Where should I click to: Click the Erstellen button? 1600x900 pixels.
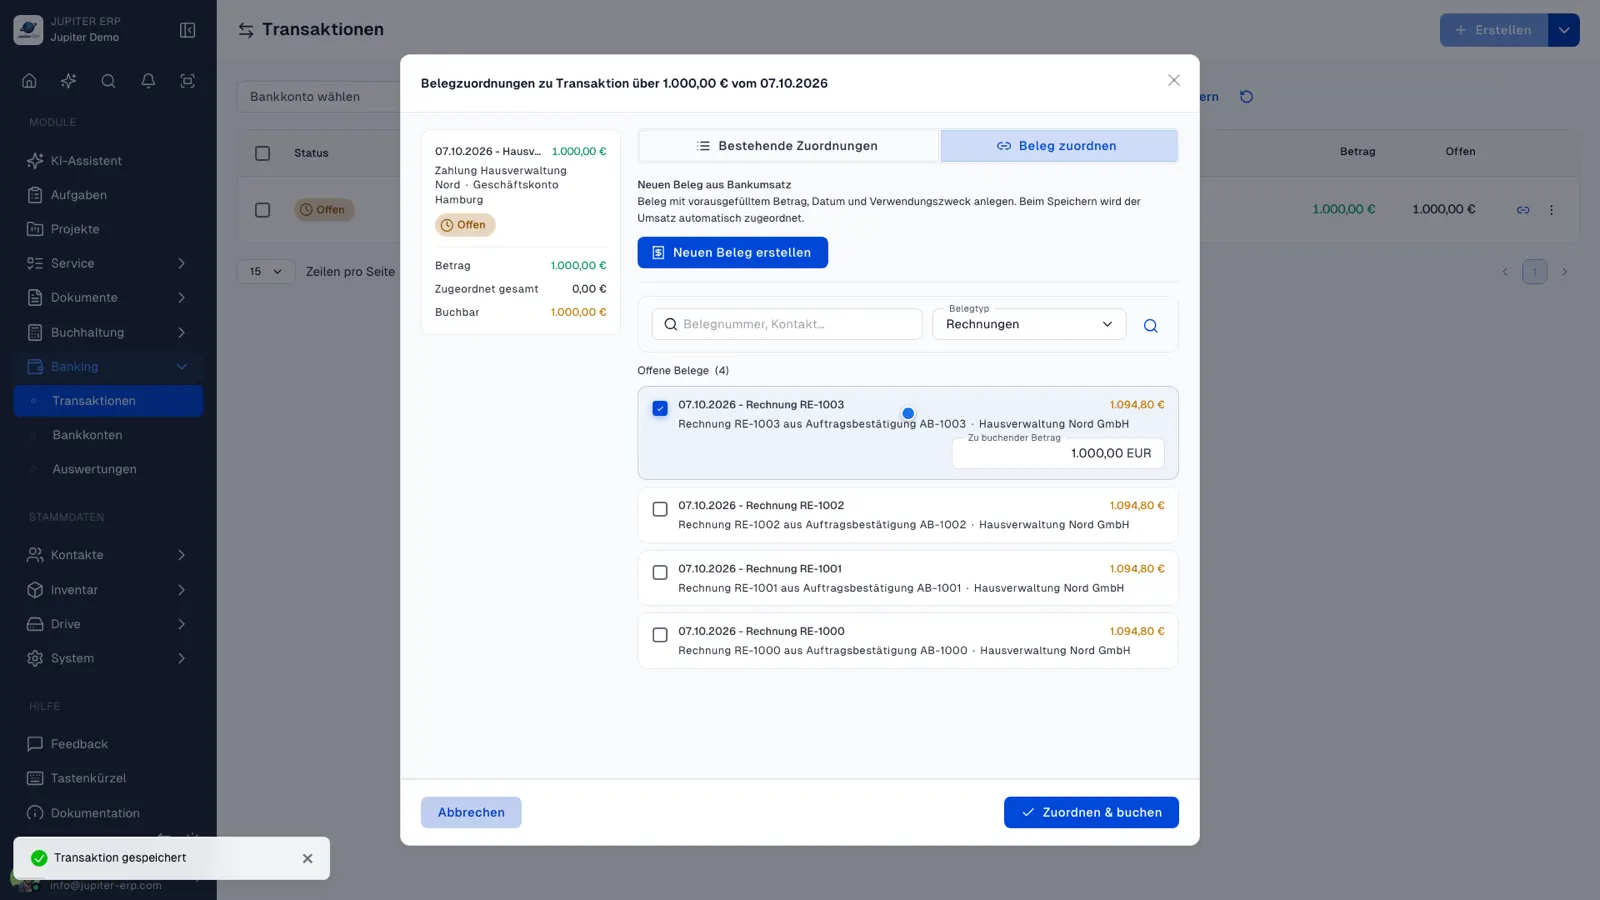coord(1494,30)
